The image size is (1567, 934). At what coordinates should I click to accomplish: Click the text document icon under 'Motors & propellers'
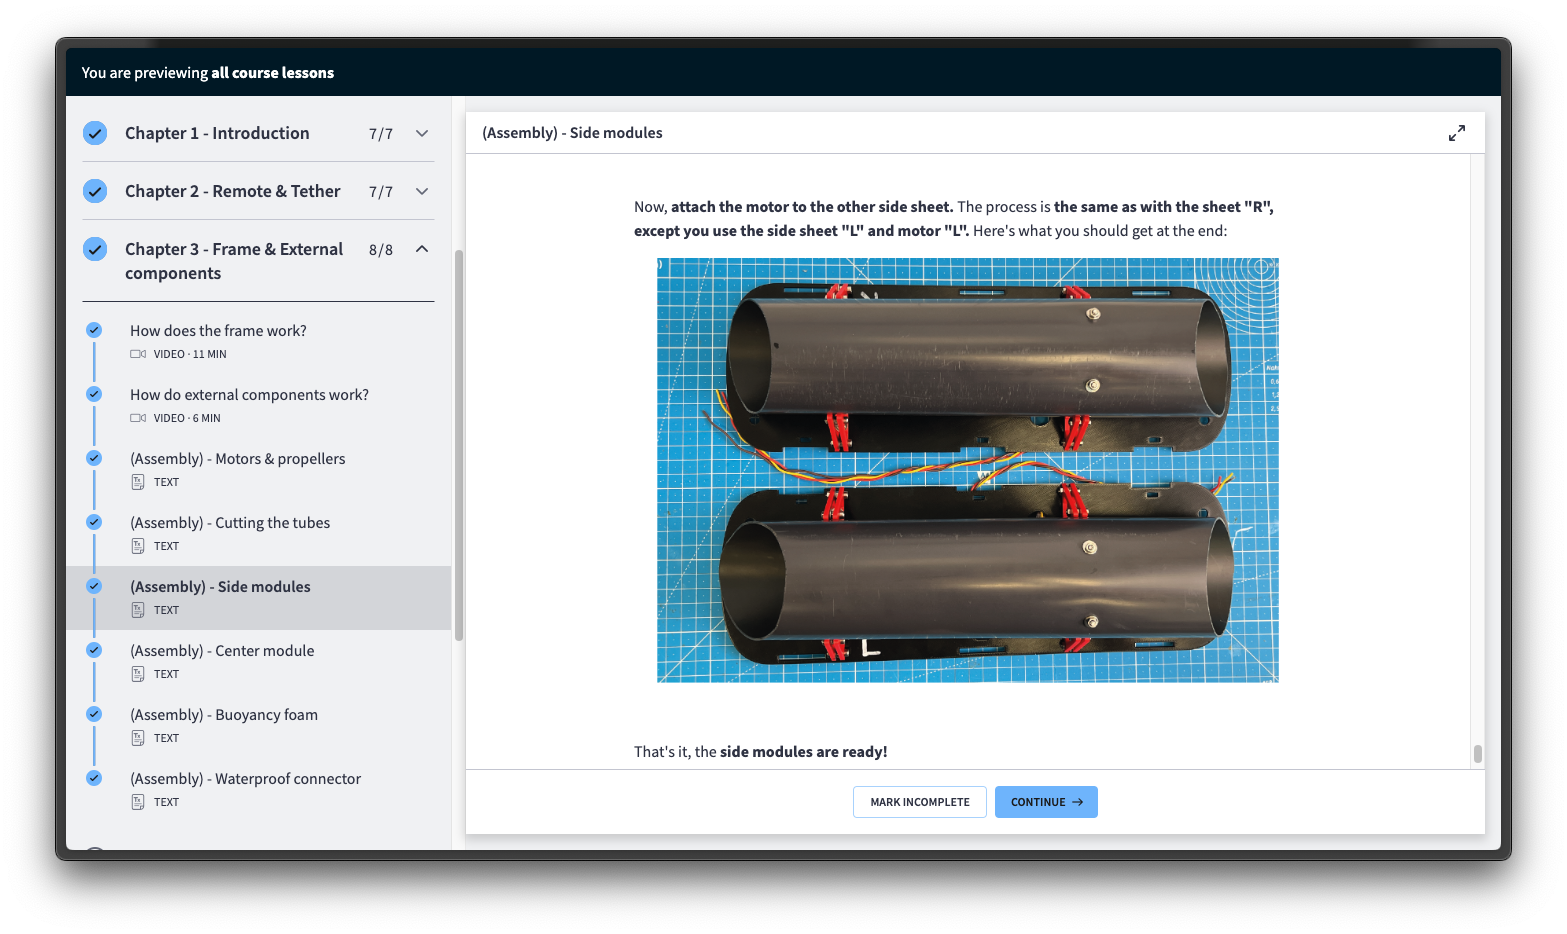point(138,482)
